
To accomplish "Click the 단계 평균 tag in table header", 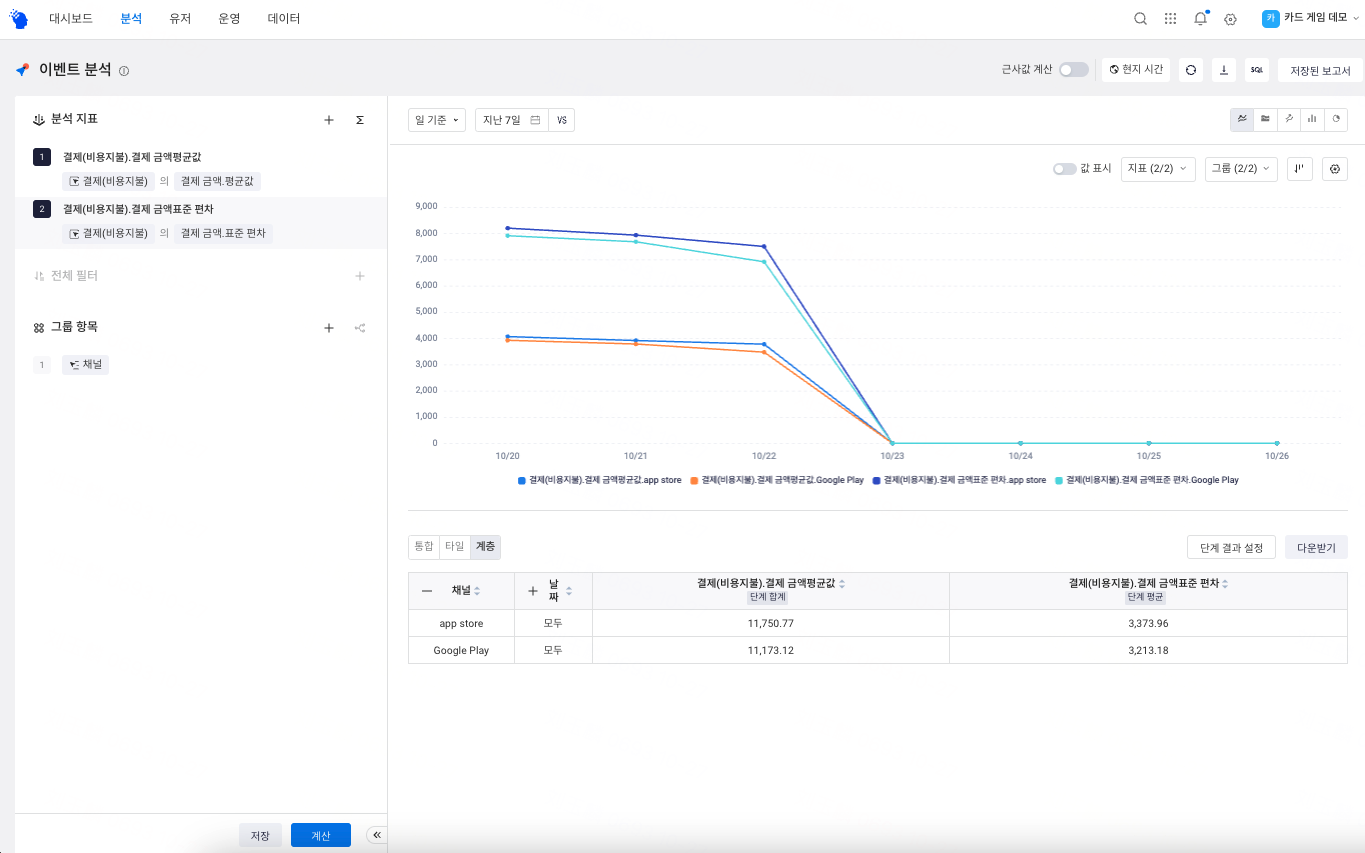I will click(1145, 597).
